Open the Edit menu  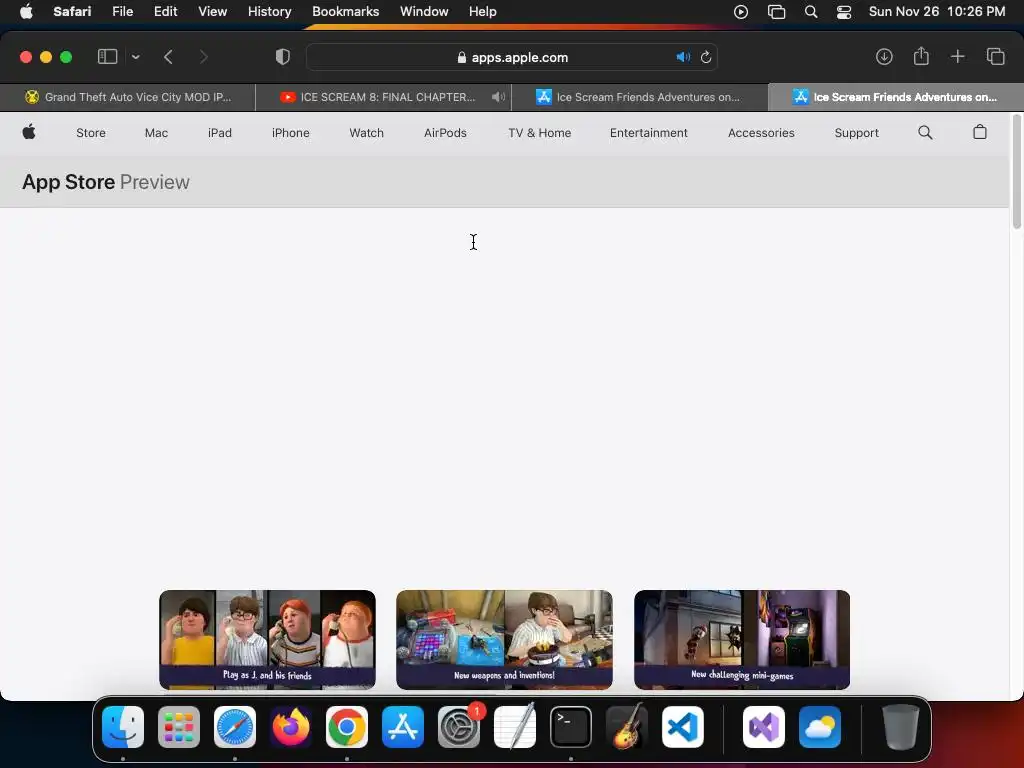point(165,11)
